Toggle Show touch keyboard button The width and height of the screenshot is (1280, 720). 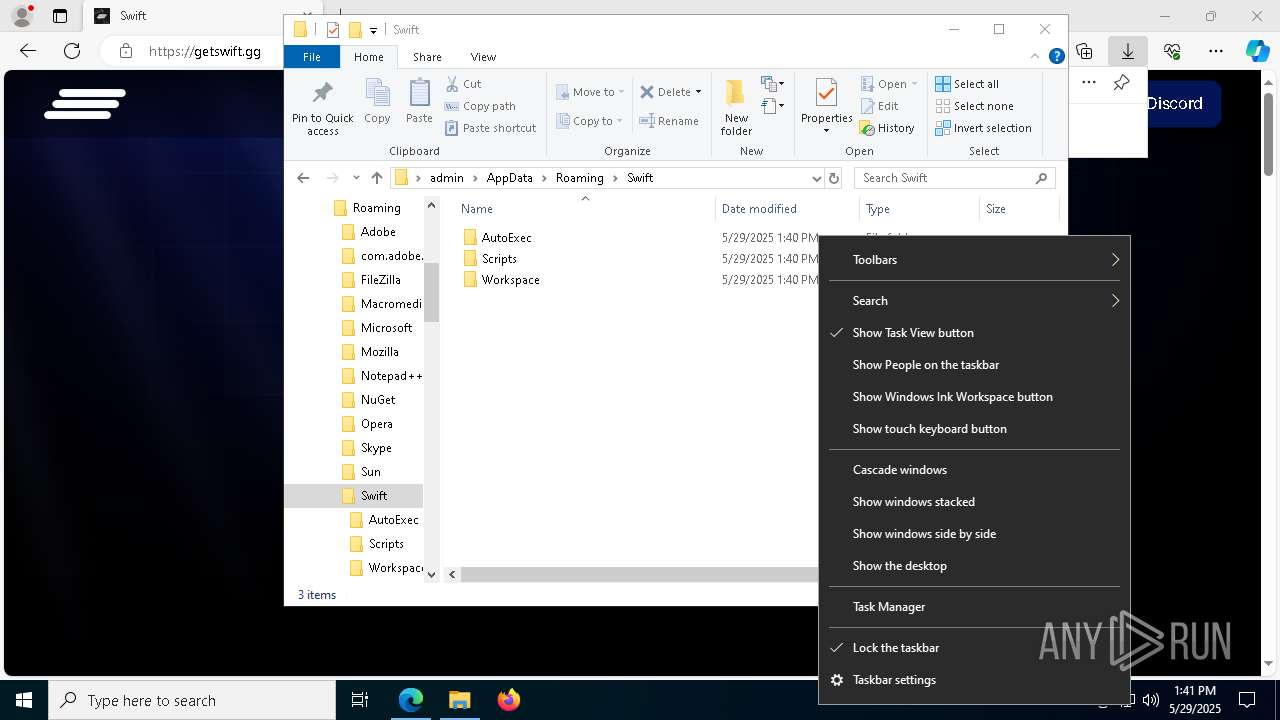tap(974, 429)
